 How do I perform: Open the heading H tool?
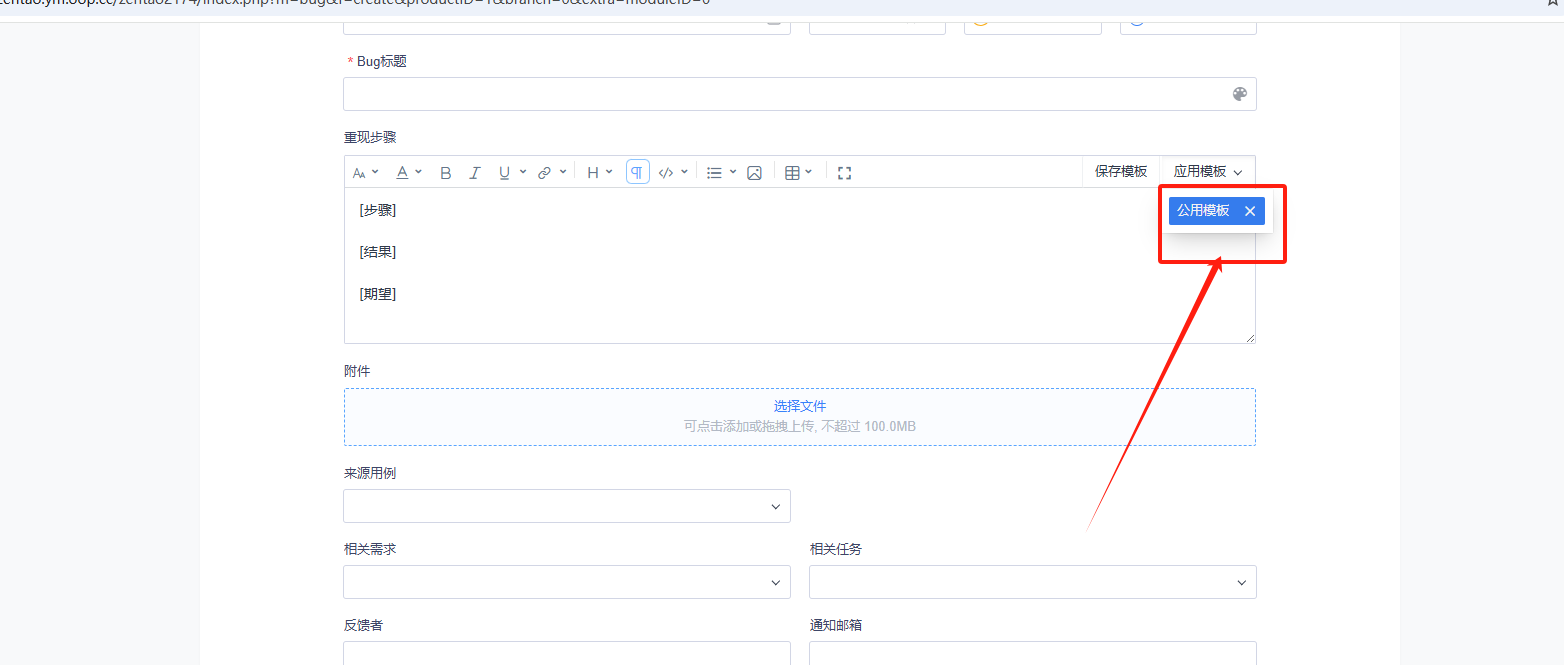coord(593,173)
